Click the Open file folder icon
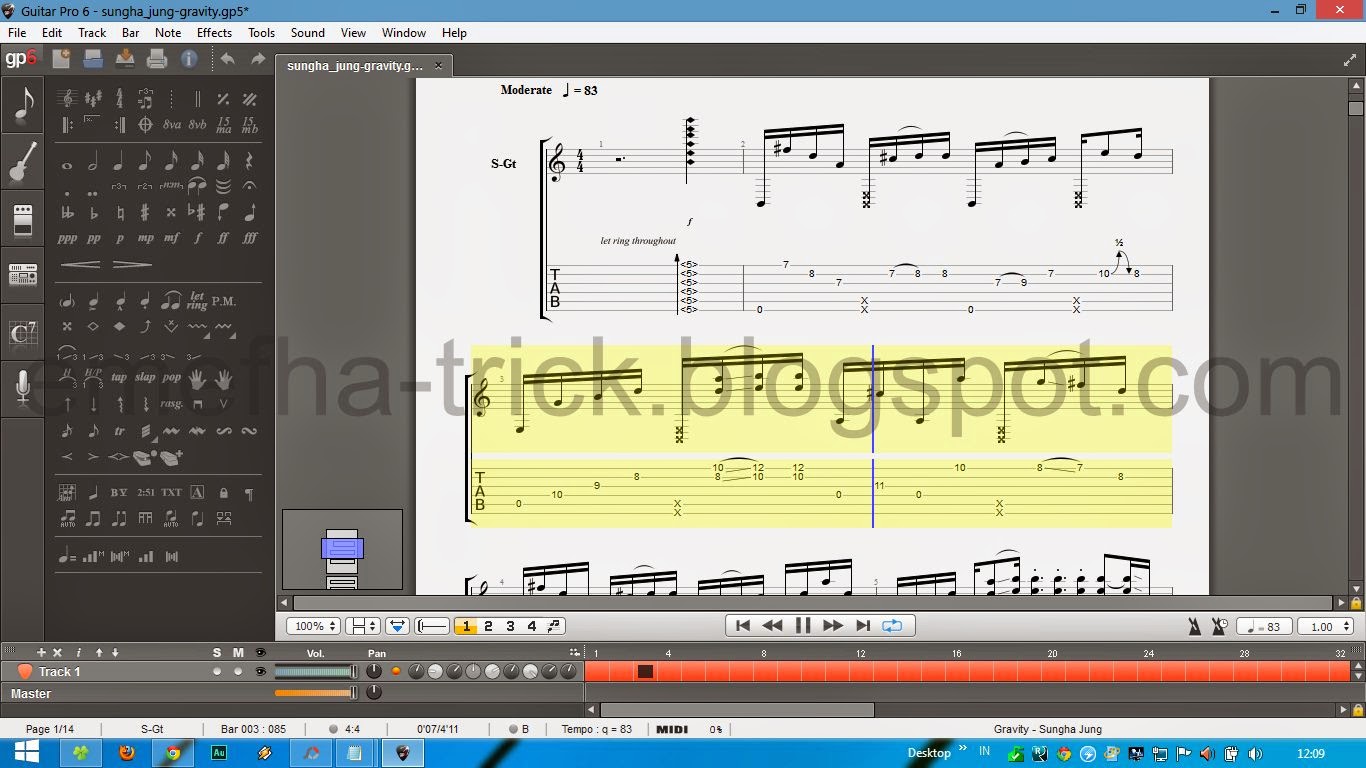1366x768 pixels. [93, 59]
